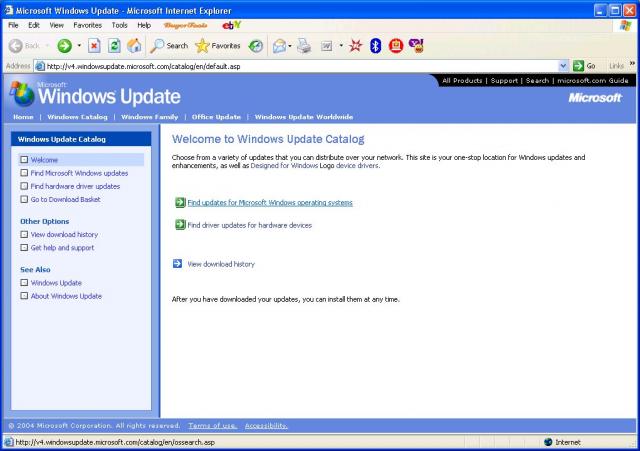Open Windows Family in navigation bar
Image resolution: width=640 pixels, height=451 pixels.
point(149,117)
